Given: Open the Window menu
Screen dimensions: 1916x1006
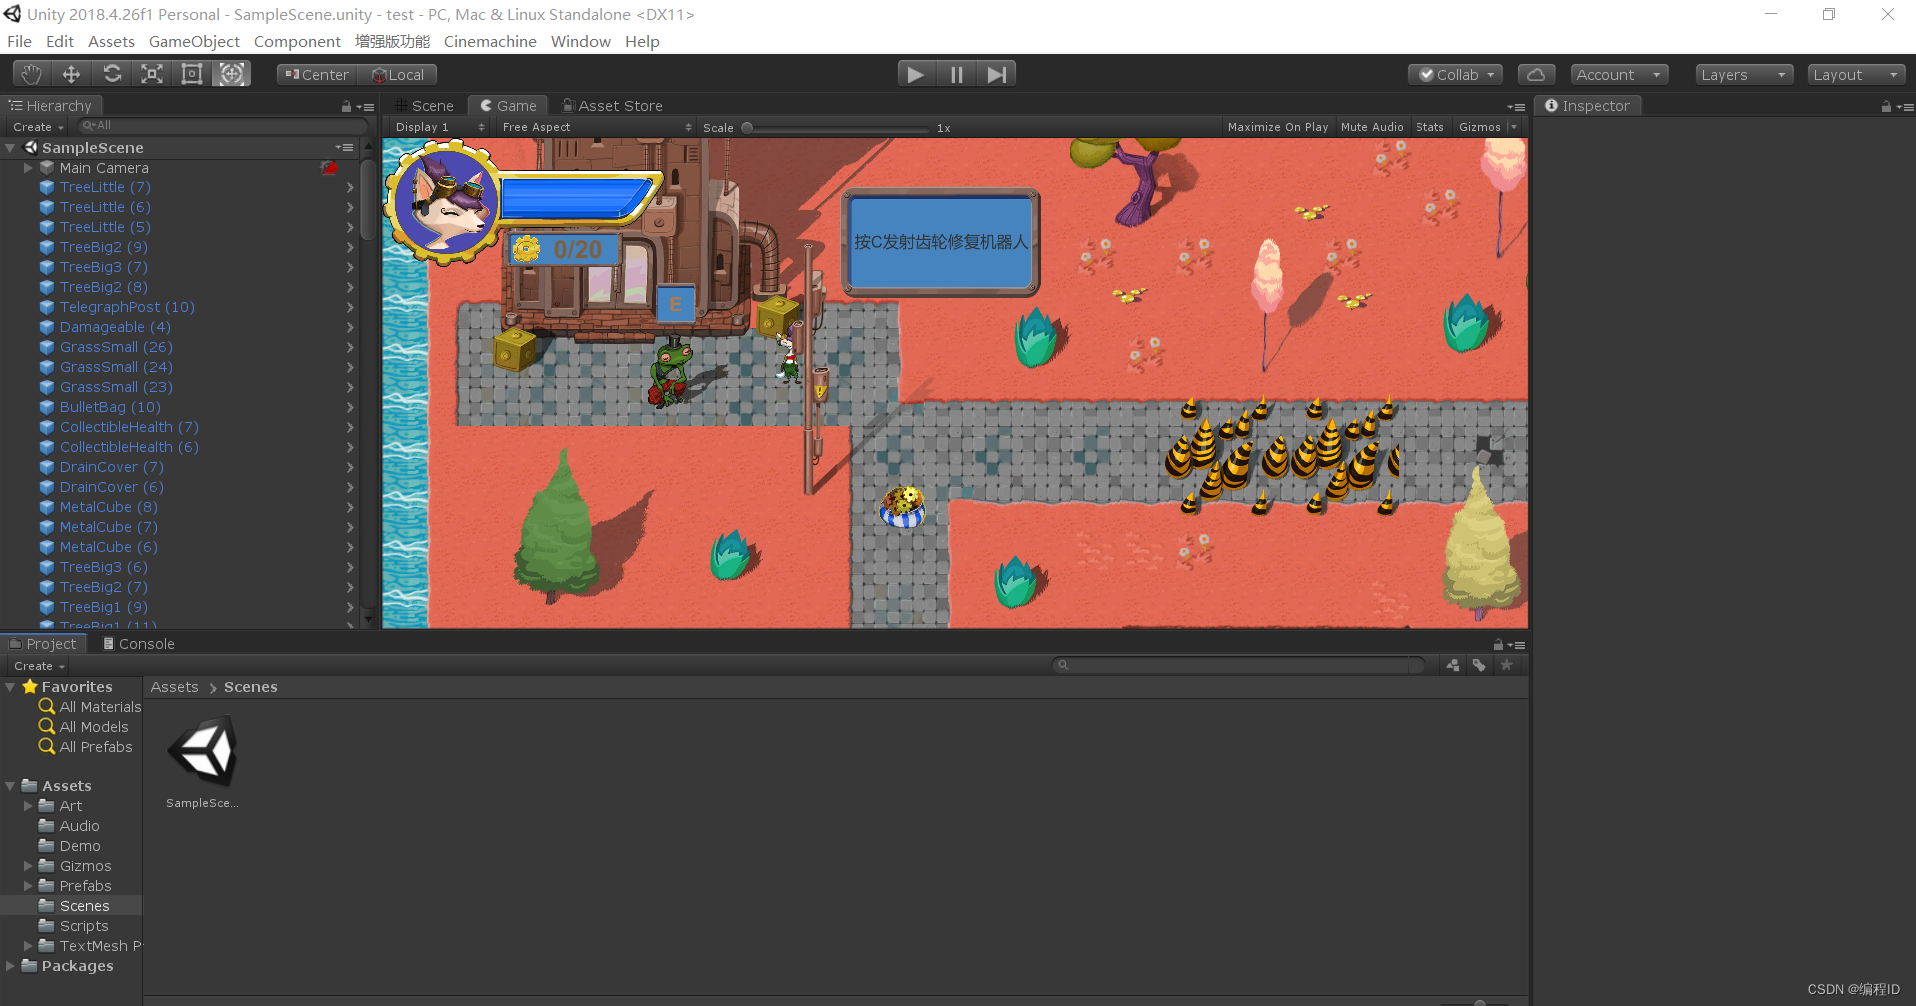Looking at the screenshot, I should coord(580,41).
